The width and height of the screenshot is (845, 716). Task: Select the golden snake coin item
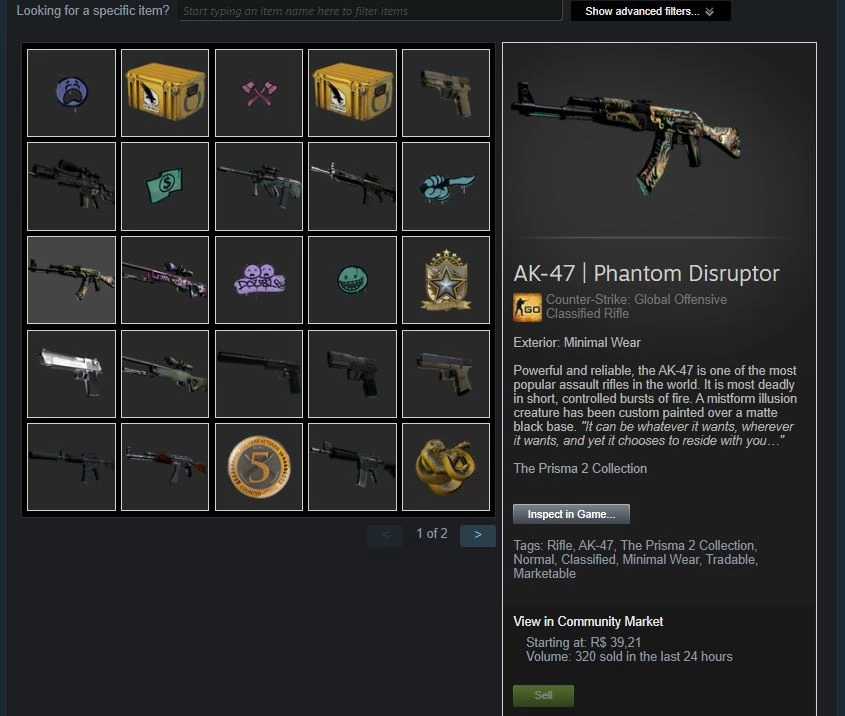(446, 467)
